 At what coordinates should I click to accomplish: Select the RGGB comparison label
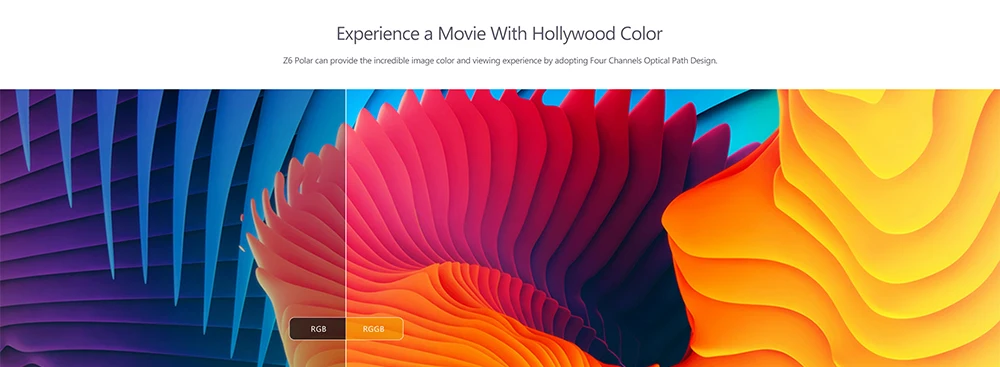point(374,329)
